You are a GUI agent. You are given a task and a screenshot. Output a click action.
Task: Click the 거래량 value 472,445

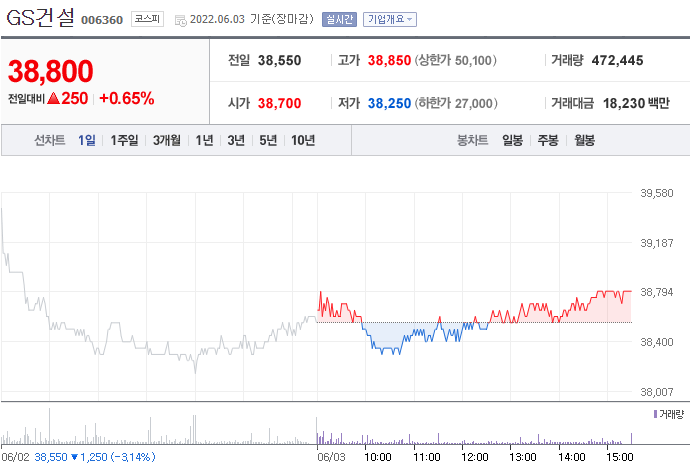tap(617, 60)
